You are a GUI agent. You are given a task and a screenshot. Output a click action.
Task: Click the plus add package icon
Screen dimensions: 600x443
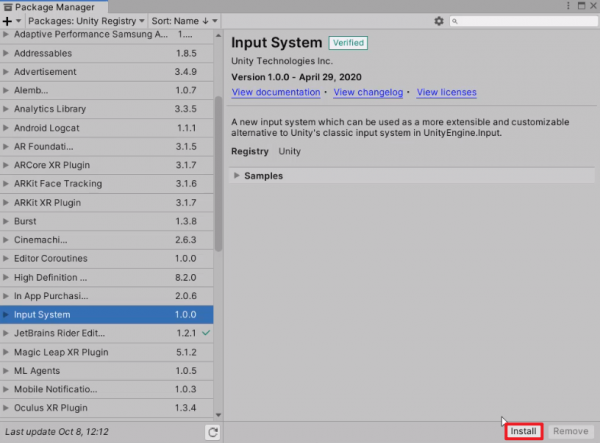[7, 21]
